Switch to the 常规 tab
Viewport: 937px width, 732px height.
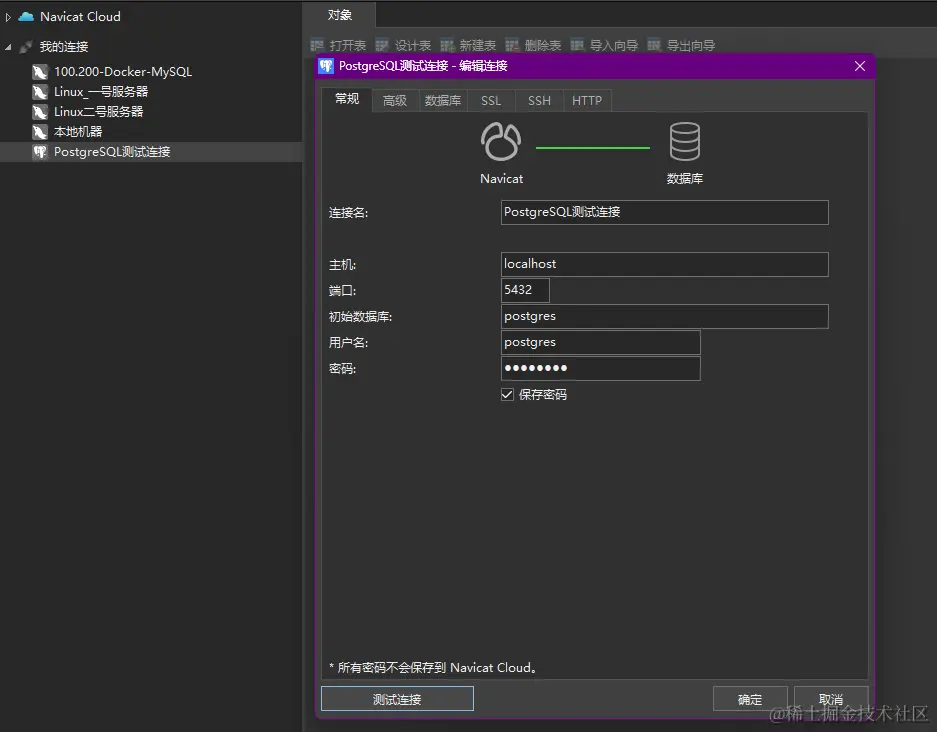point(347,99)
